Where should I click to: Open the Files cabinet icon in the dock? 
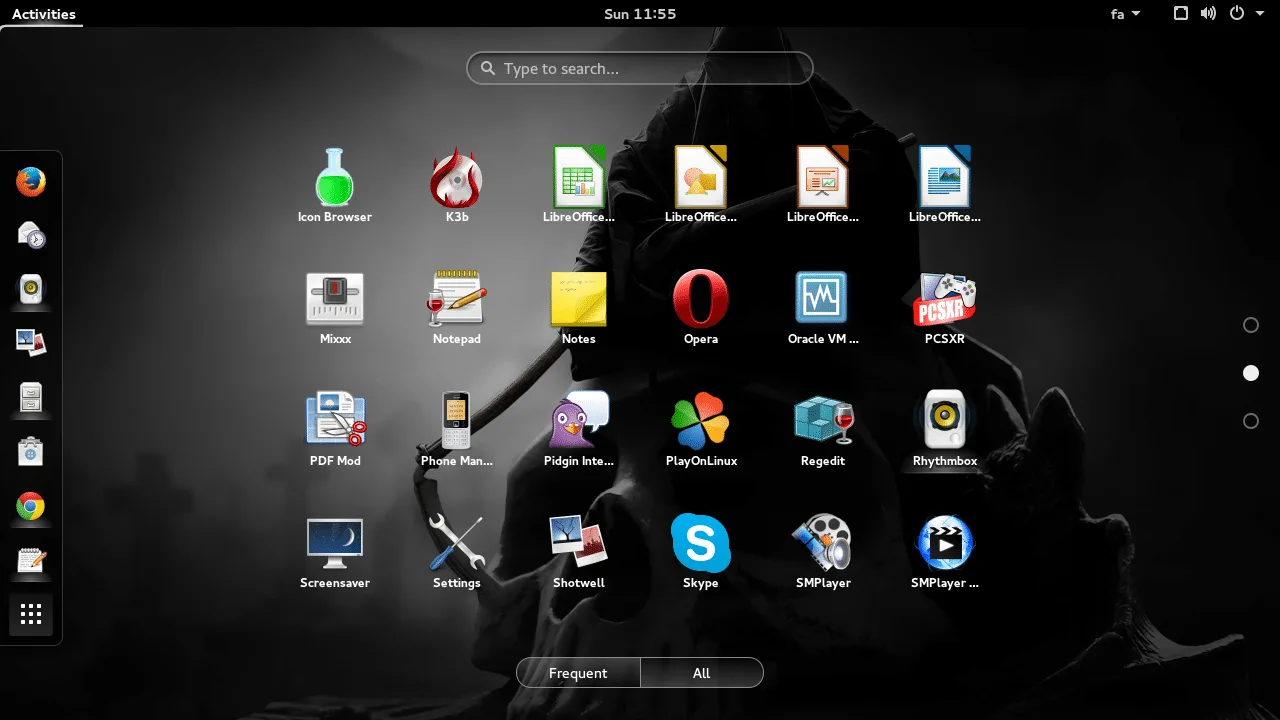[31, 398]
